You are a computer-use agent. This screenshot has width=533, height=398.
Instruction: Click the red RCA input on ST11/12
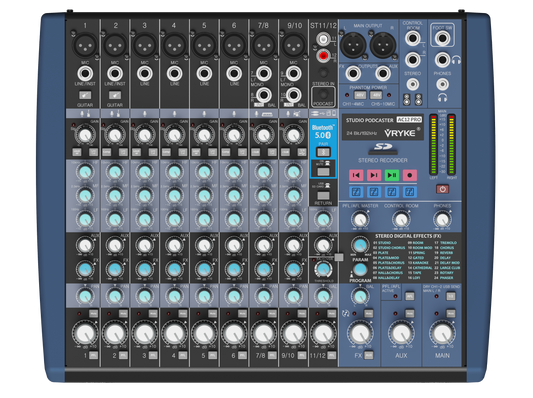[323, 56]
